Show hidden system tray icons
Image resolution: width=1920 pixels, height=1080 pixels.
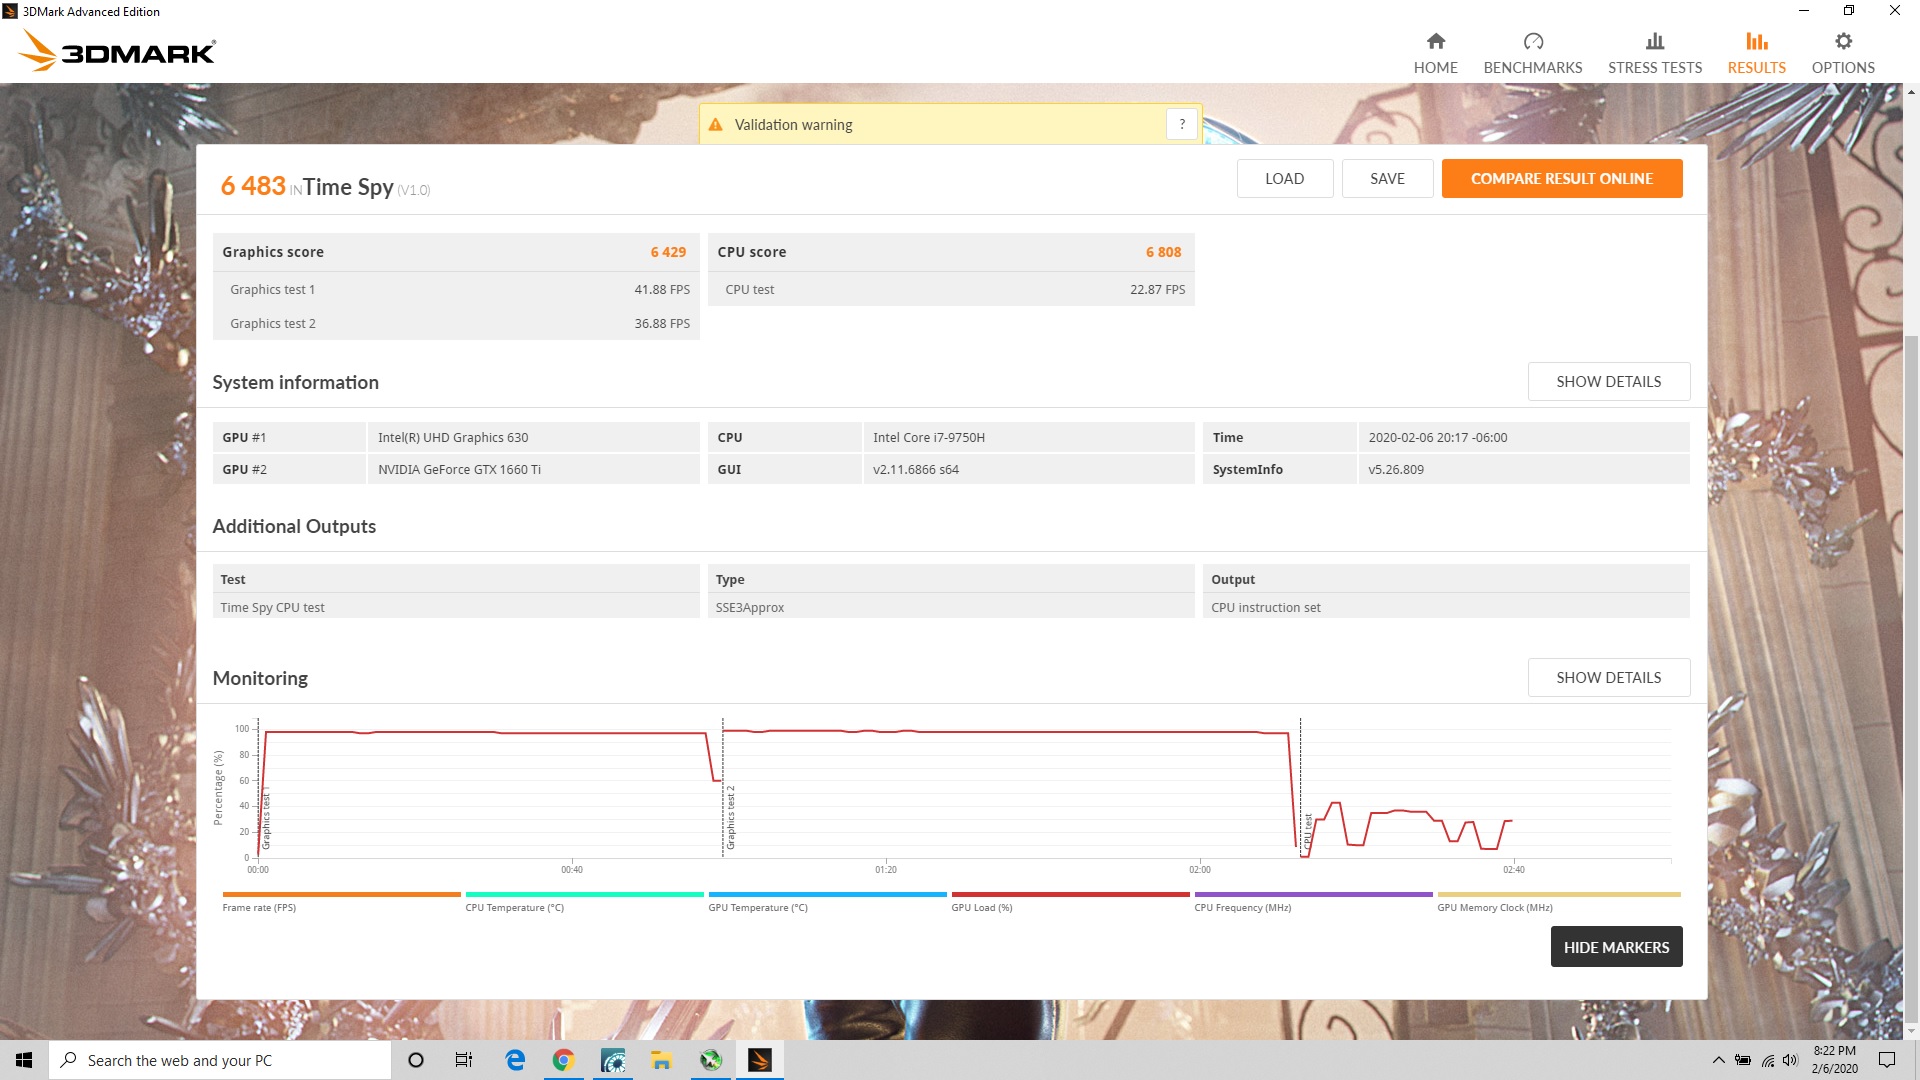click(x=1718, y=1060)
